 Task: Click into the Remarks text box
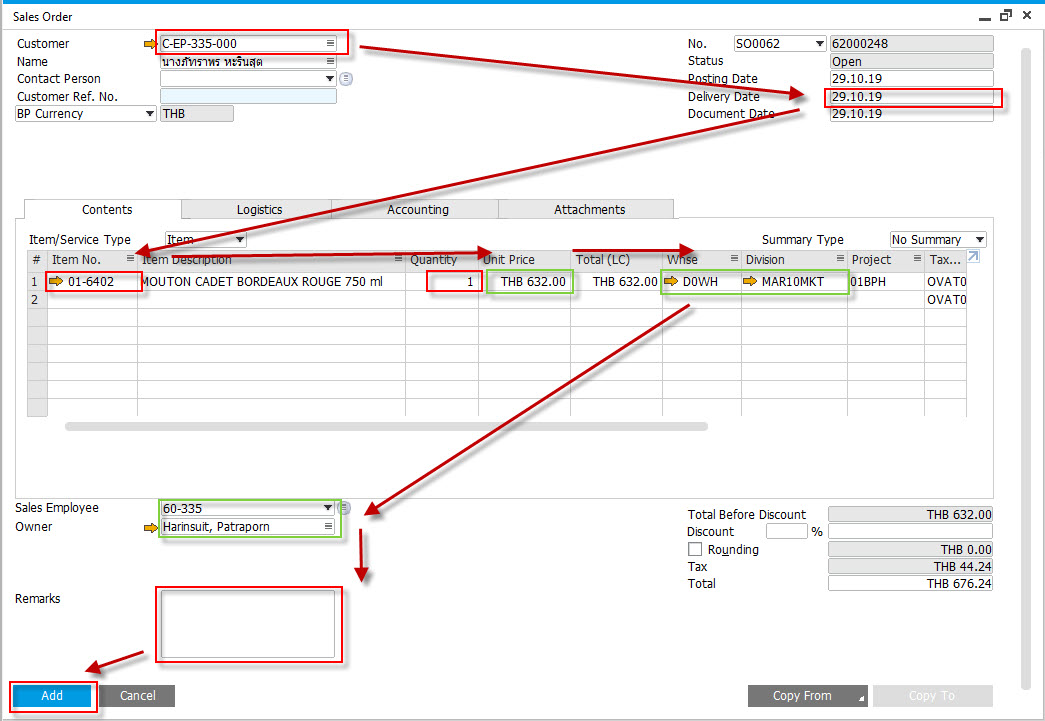coord(248,624)
